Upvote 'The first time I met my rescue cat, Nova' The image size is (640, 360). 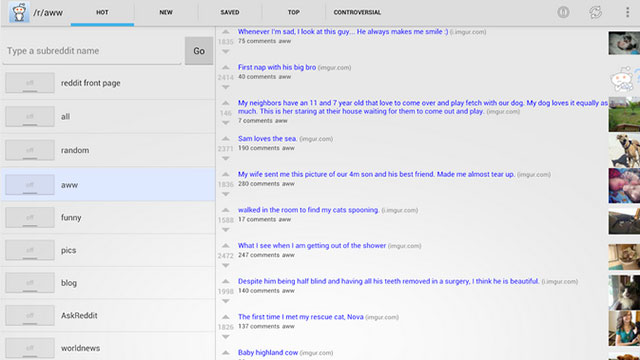[226, 317]
